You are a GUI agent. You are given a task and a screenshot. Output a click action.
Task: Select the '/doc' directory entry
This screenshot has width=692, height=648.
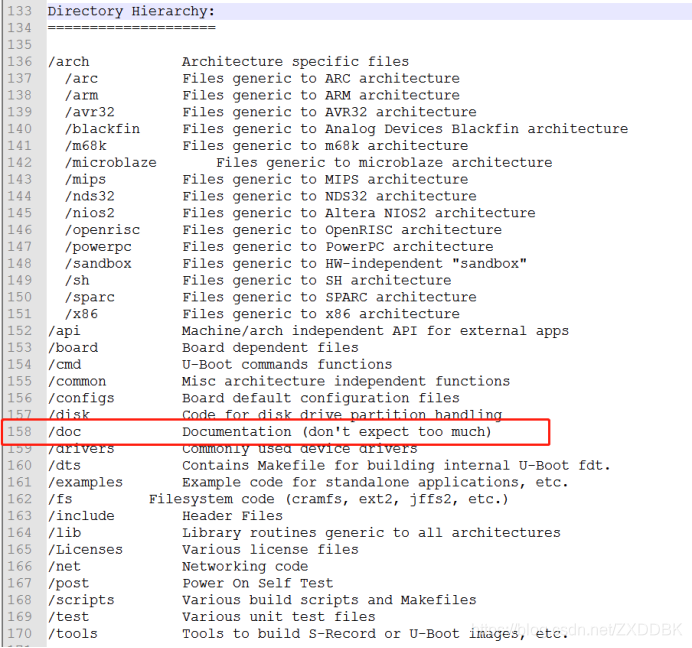[64, 431]
